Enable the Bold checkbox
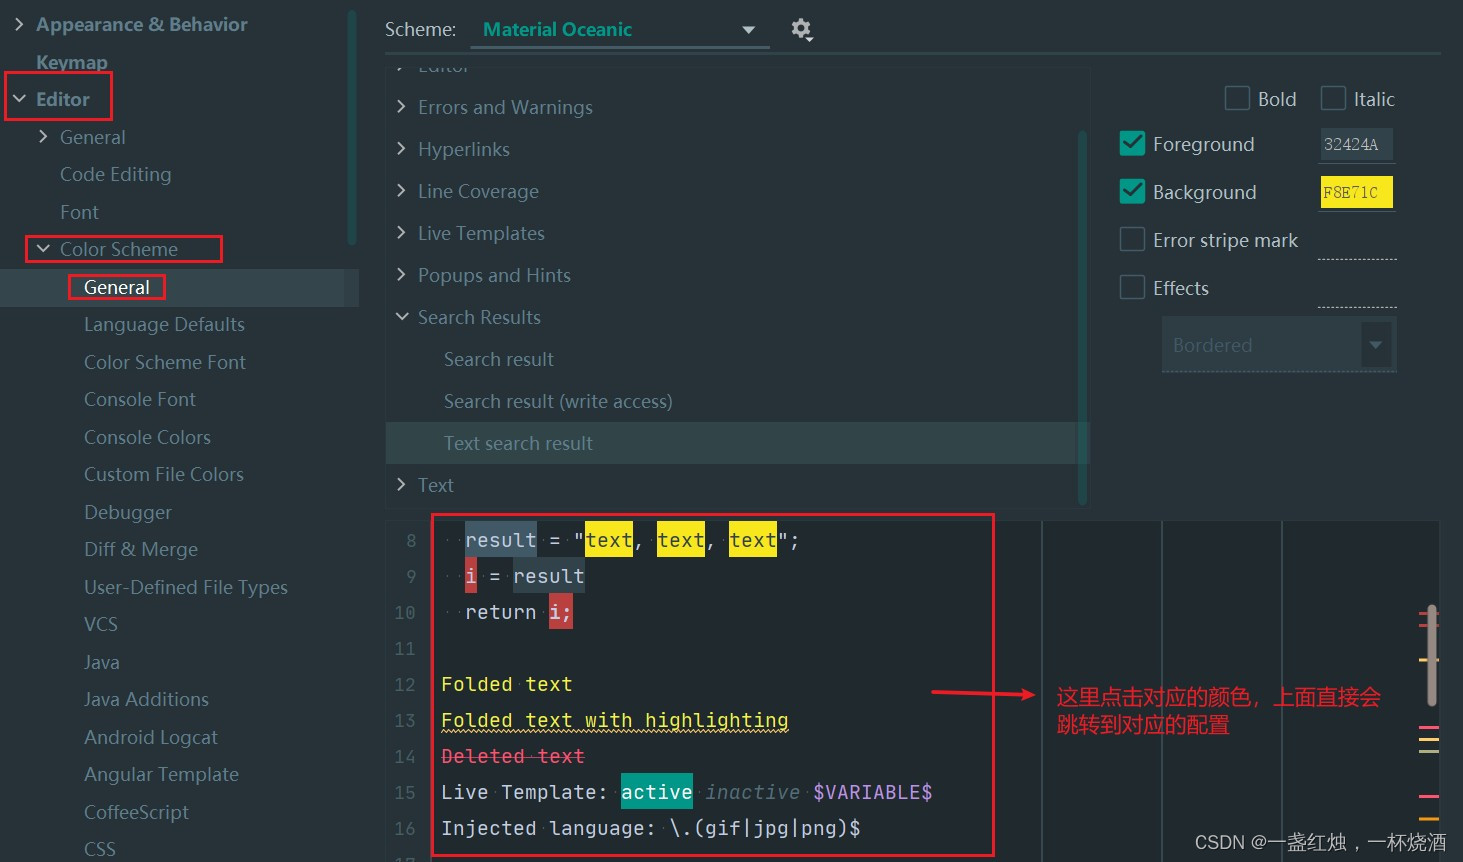This screenshot has width=1463, height=862. [1237, 98]
